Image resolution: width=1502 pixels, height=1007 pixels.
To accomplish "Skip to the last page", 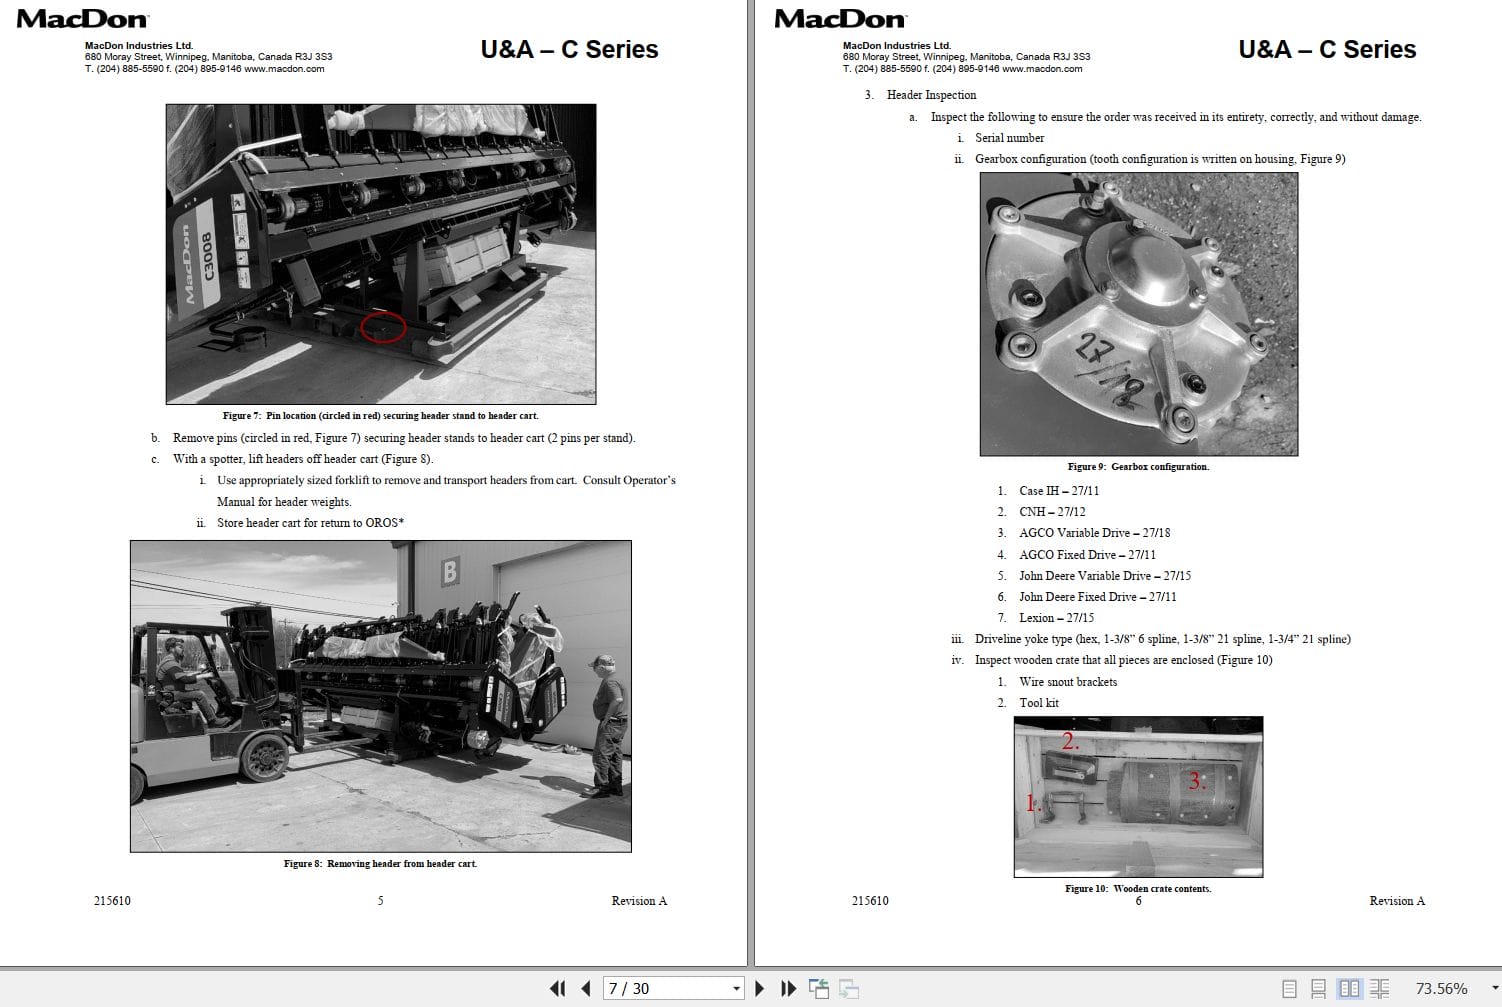I will click(788, 988).
